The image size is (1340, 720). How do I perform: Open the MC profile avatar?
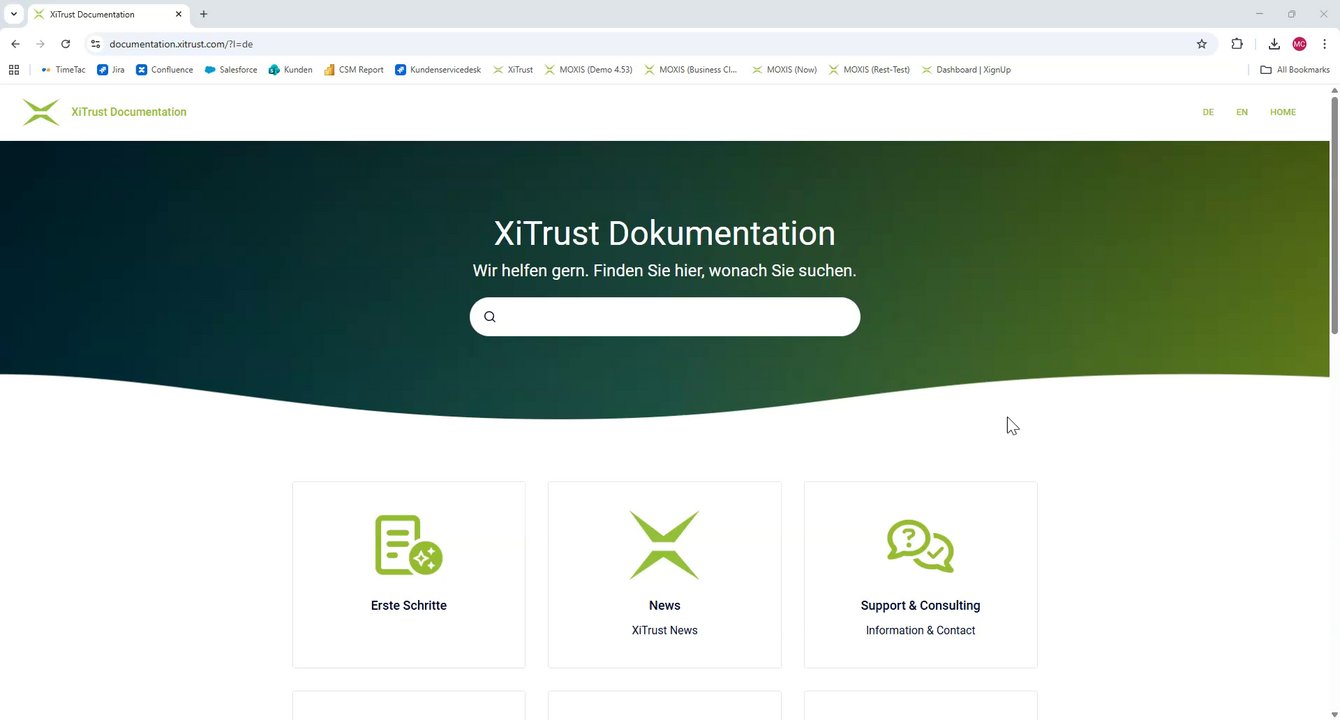click(1299, 44)
